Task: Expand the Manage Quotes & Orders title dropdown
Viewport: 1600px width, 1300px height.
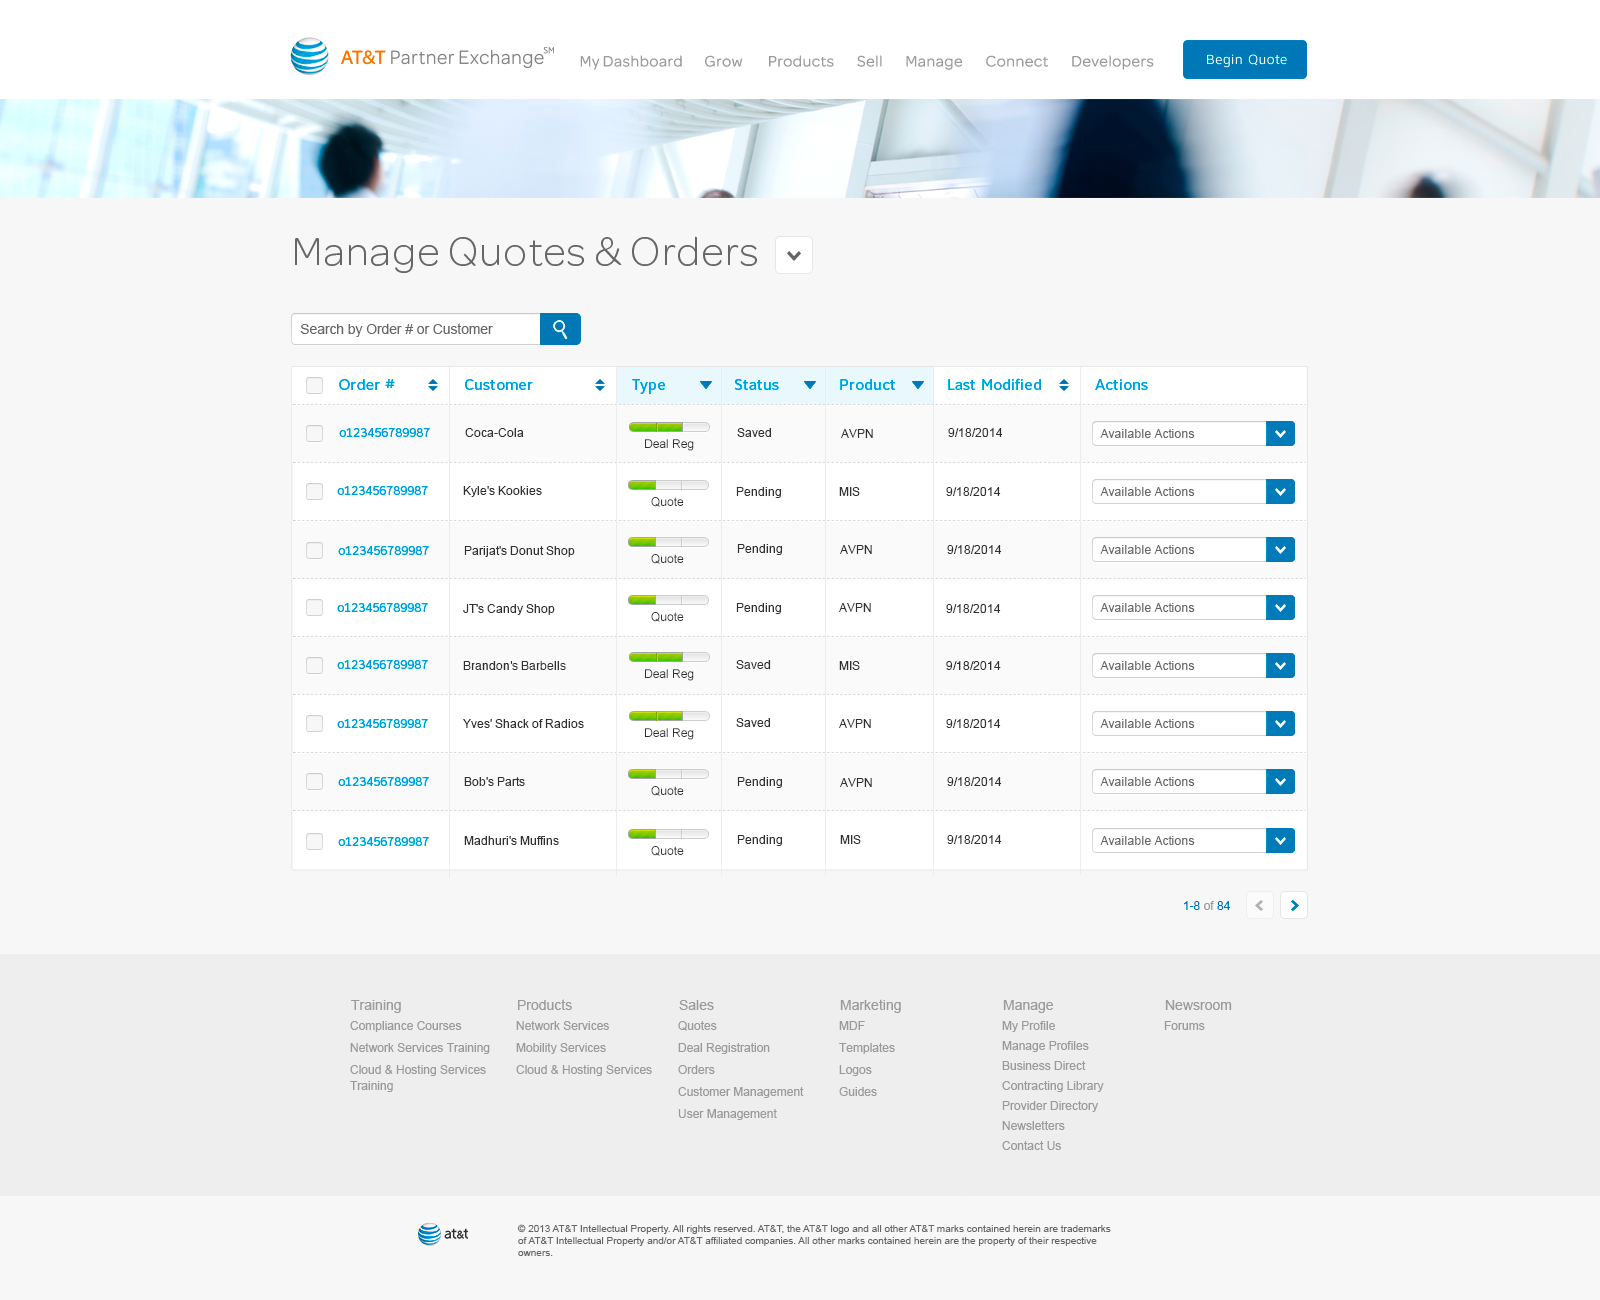Action: tap(794, 255)
